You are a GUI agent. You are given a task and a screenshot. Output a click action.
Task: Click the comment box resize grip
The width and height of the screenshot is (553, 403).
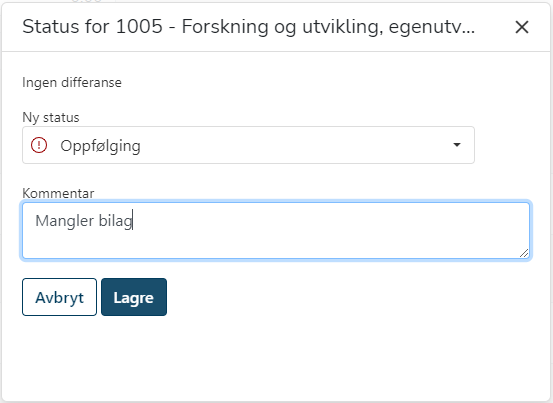click(524, 253)
